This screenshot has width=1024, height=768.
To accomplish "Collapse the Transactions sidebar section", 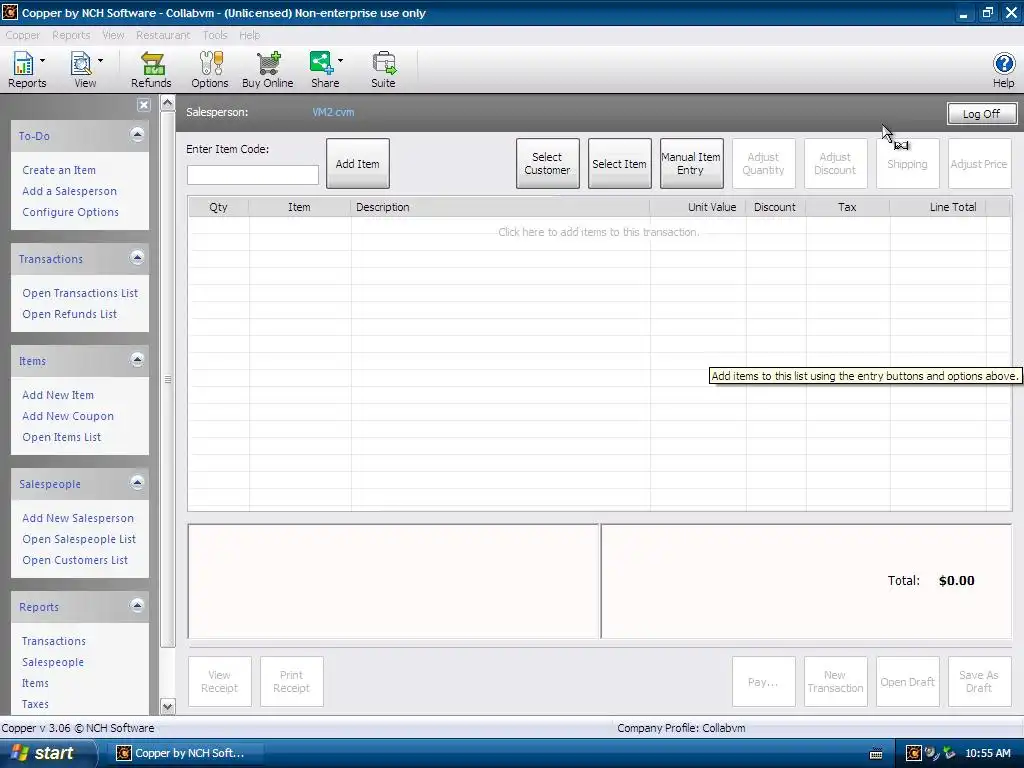I will (x=137, y=257).
